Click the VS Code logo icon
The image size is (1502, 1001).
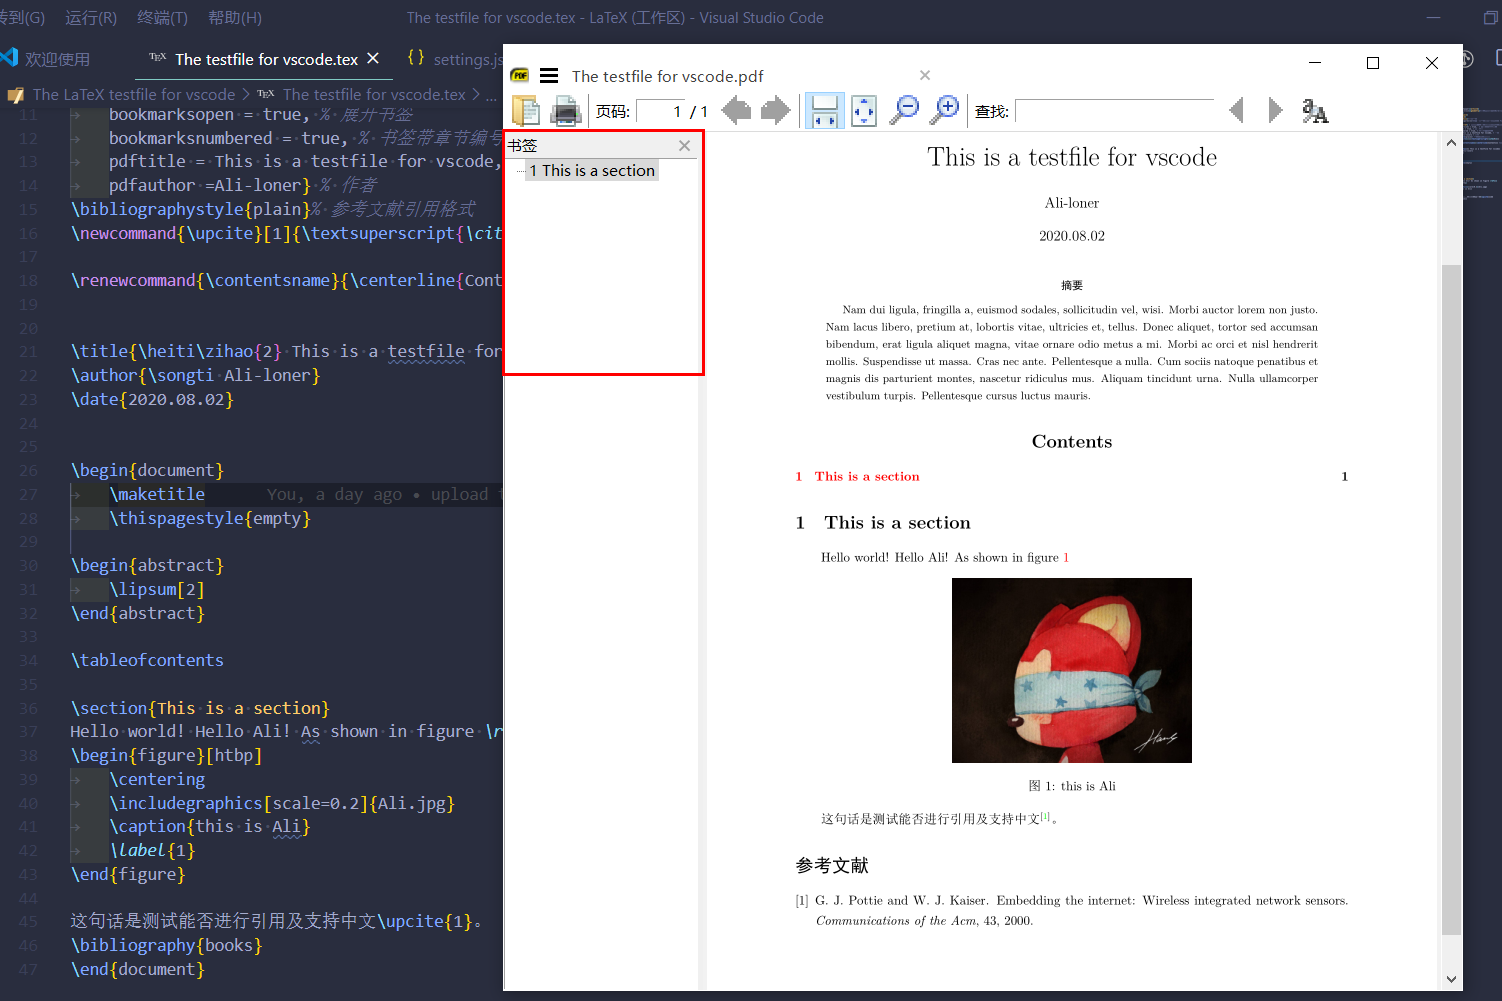[x=10, y=57]
